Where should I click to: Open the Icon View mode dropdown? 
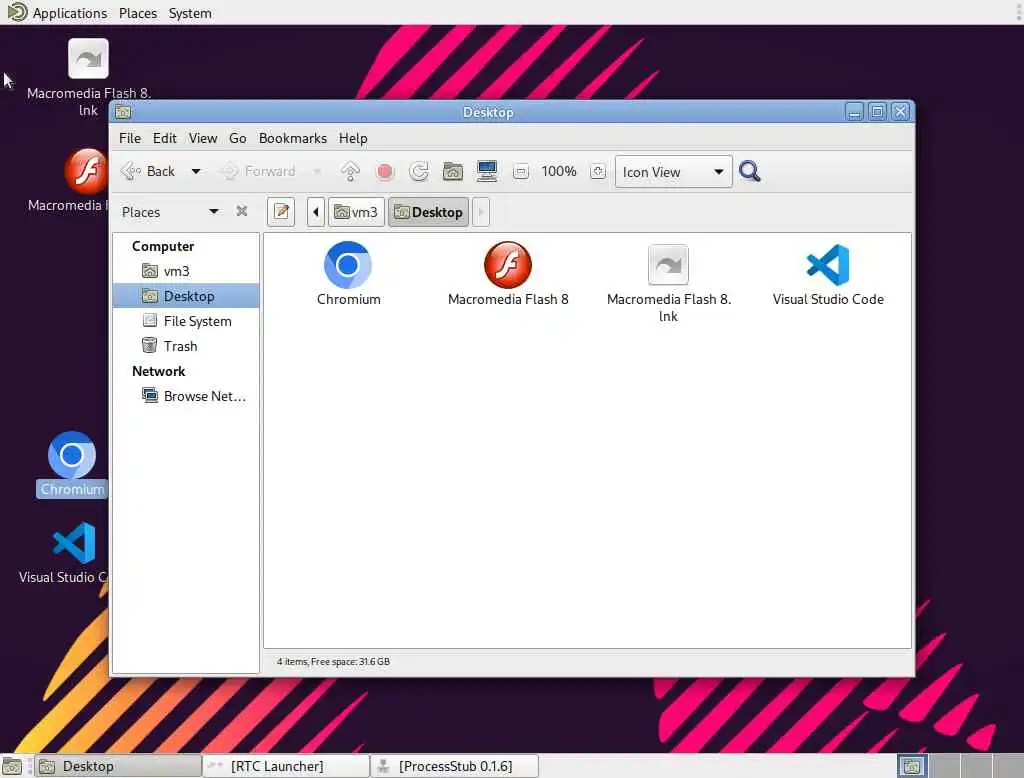(x=673, y=172)
